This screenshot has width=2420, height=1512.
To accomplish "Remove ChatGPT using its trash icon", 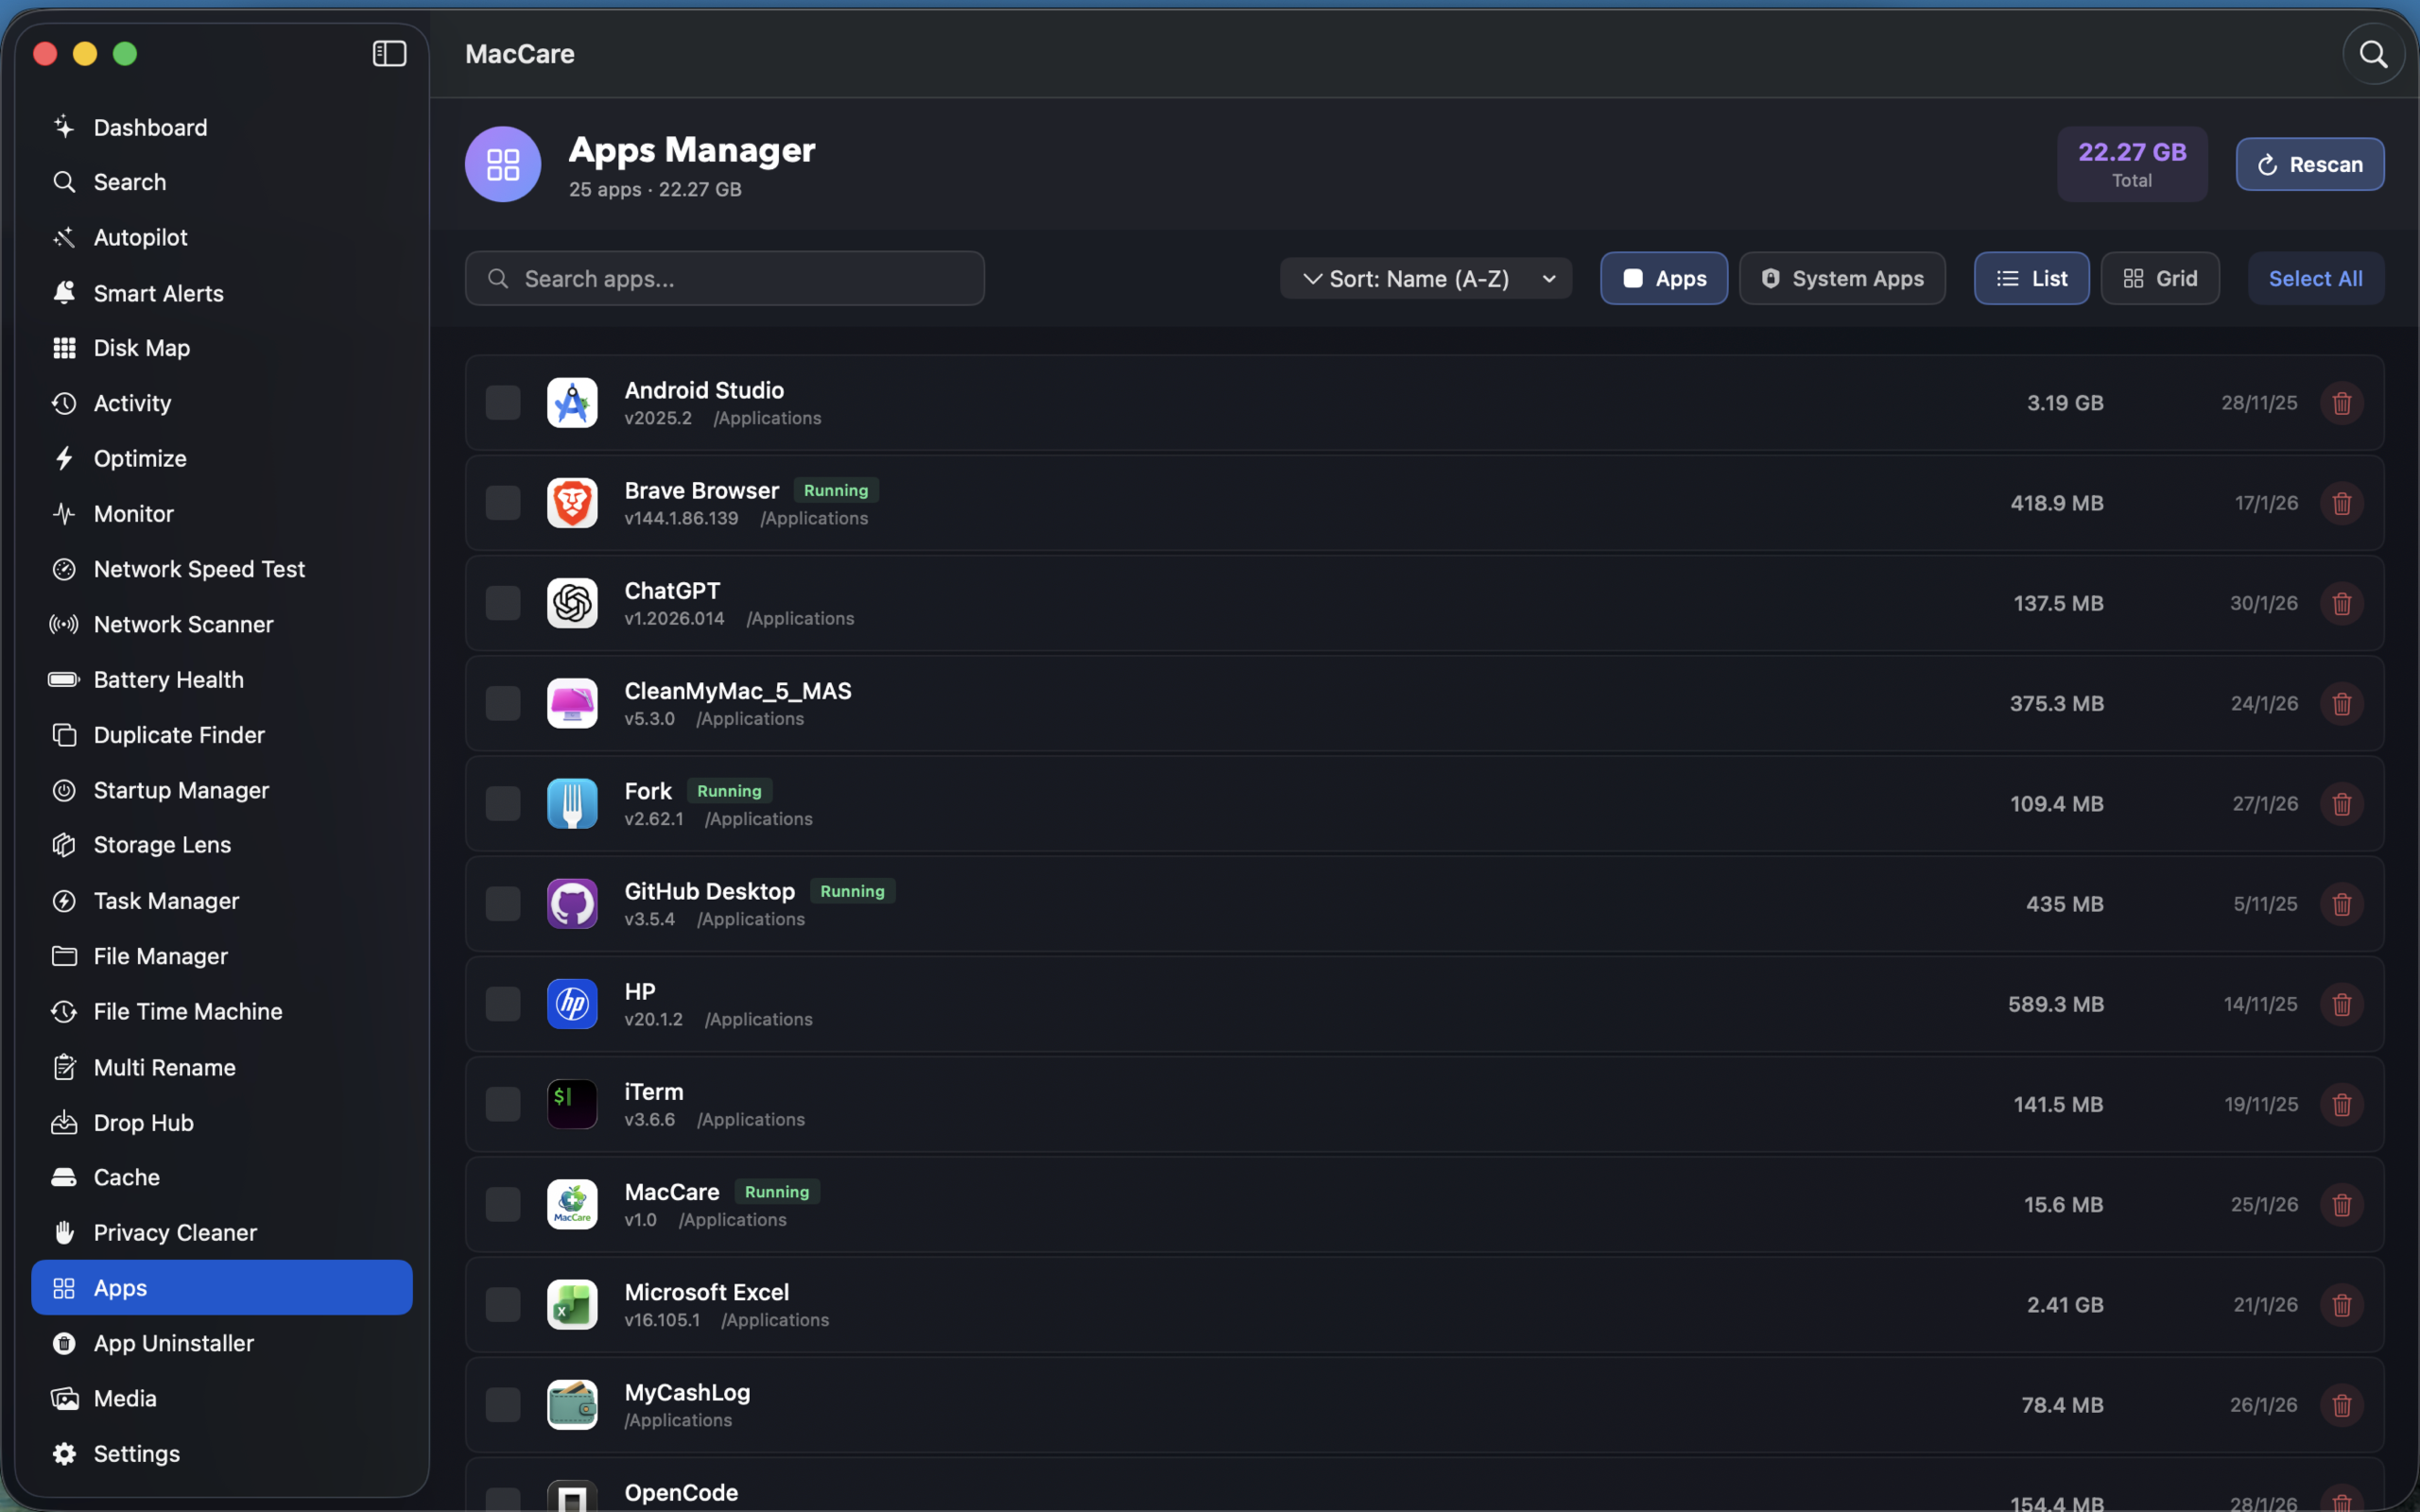I will pyautogui.click(x=2341, y=603).
